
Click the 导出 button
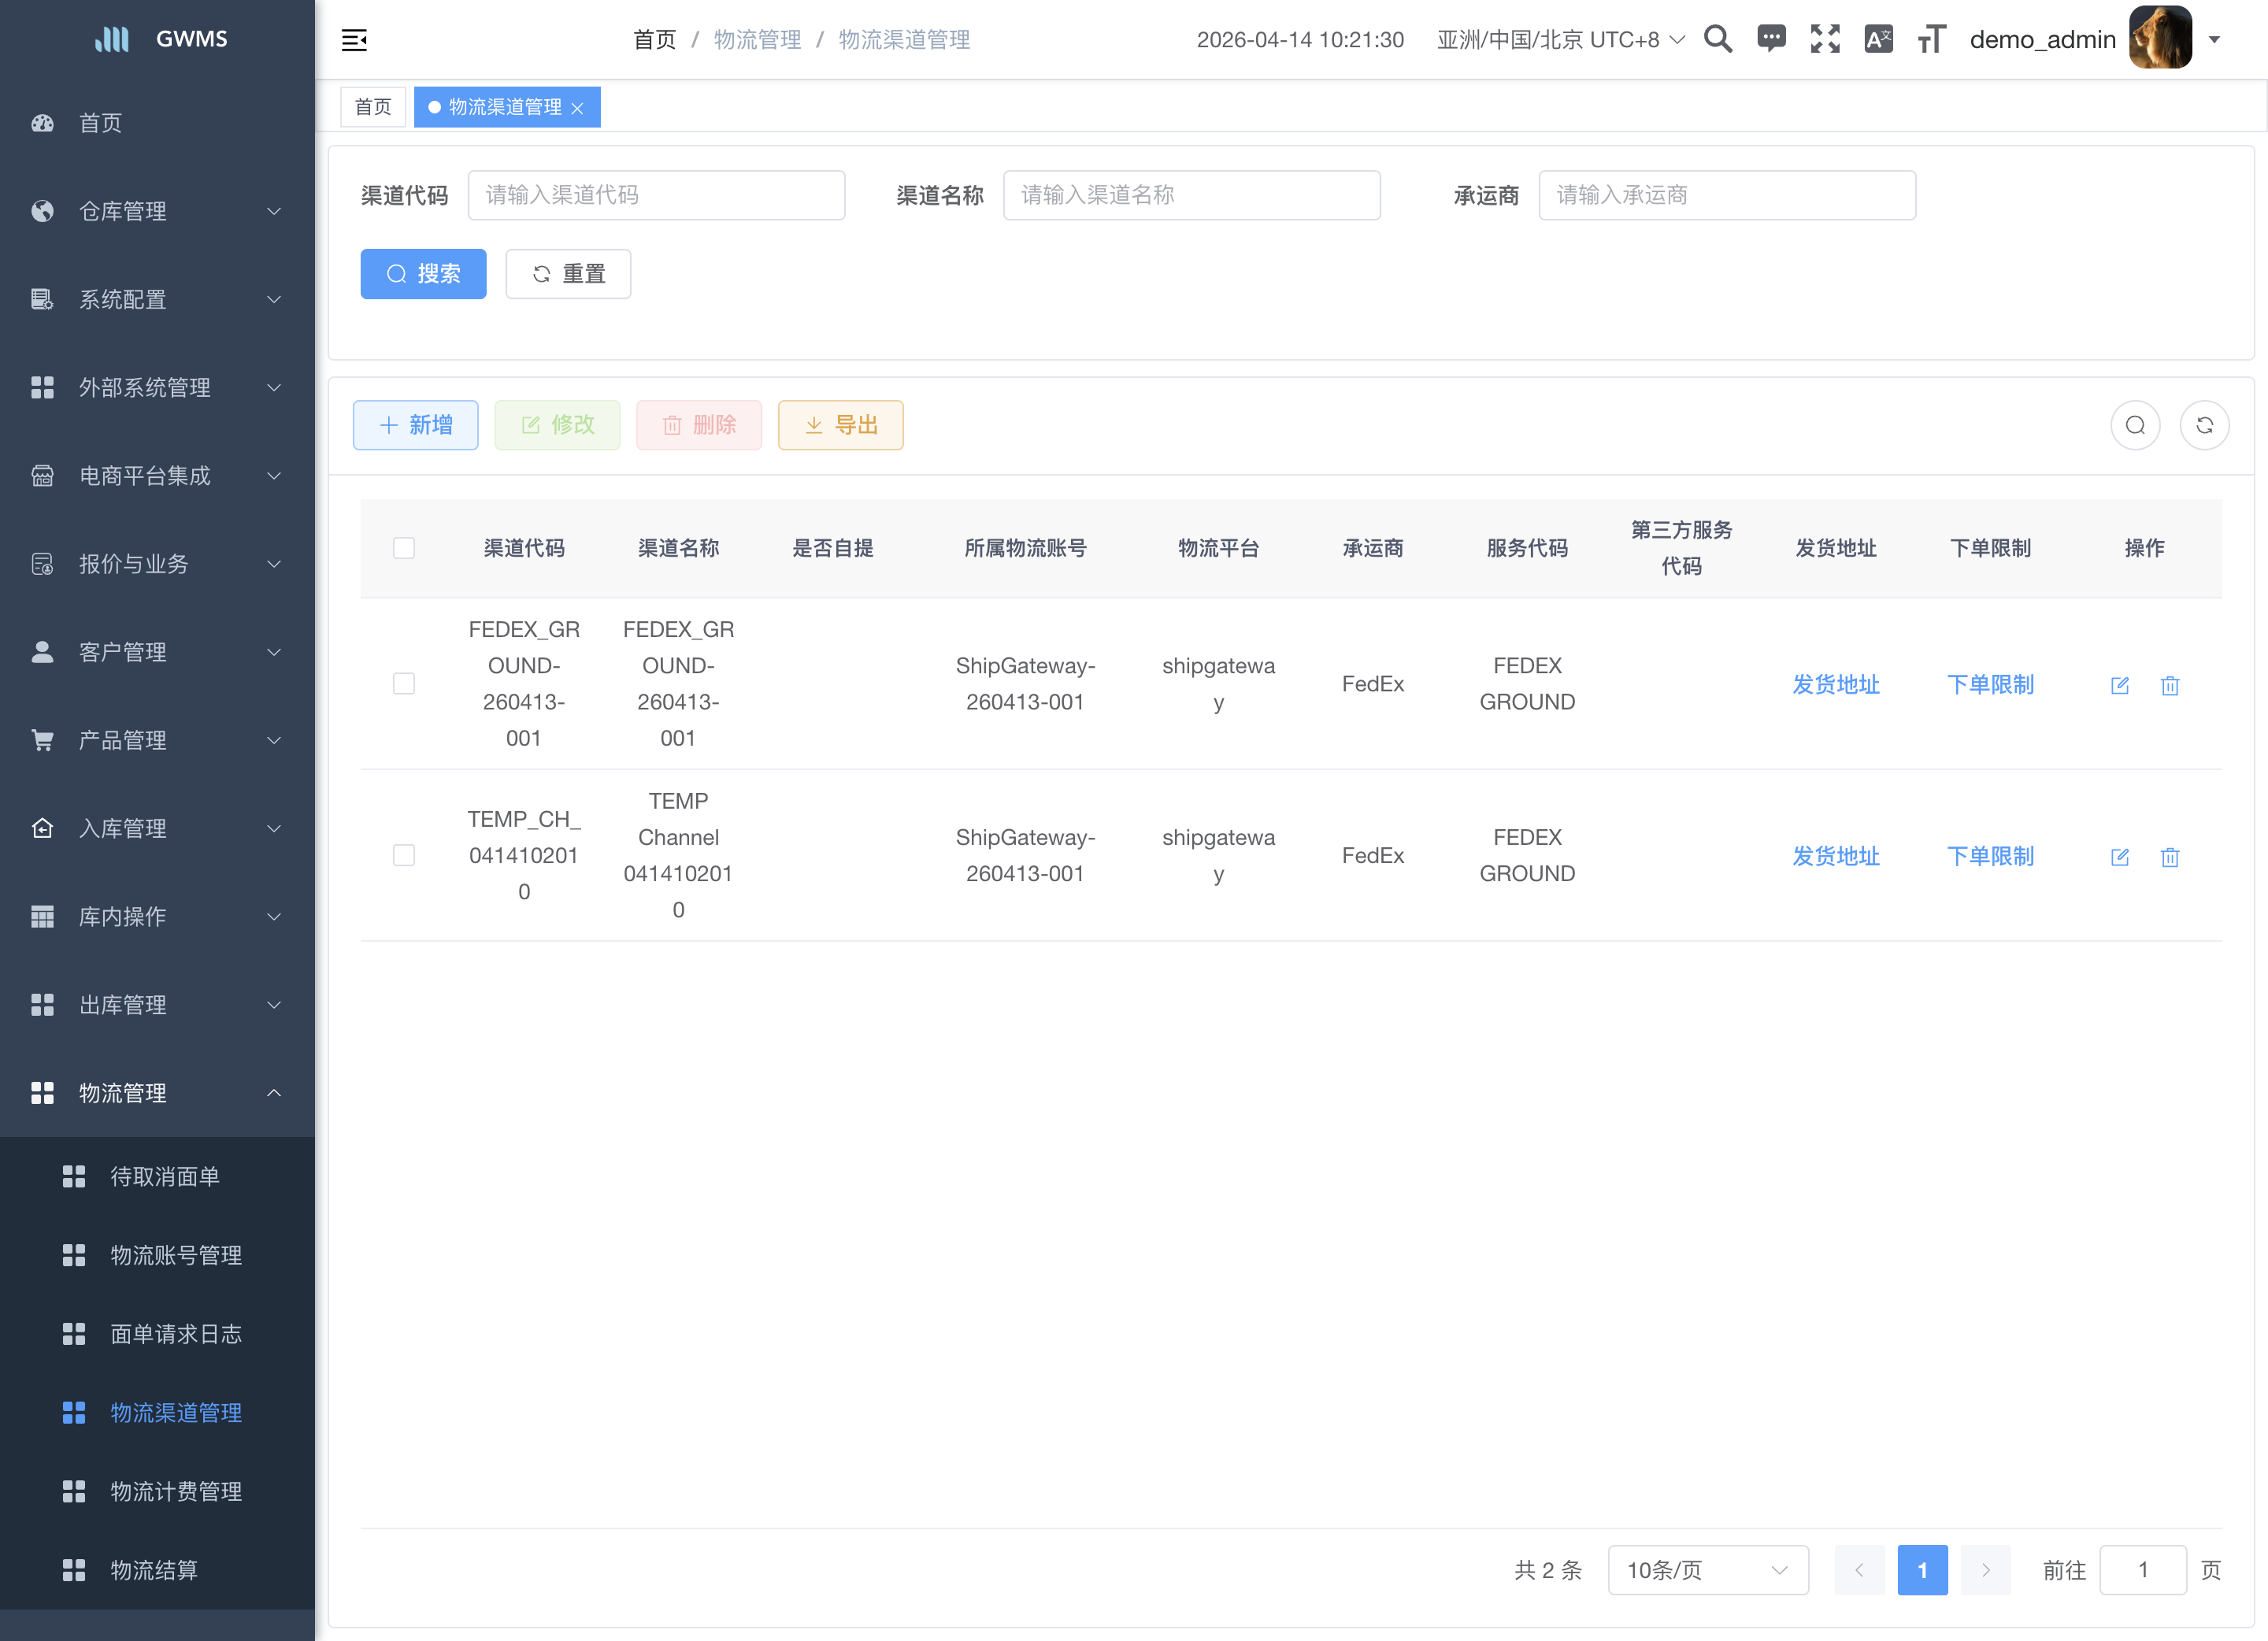pyautogui.click(x=841, y=425)
